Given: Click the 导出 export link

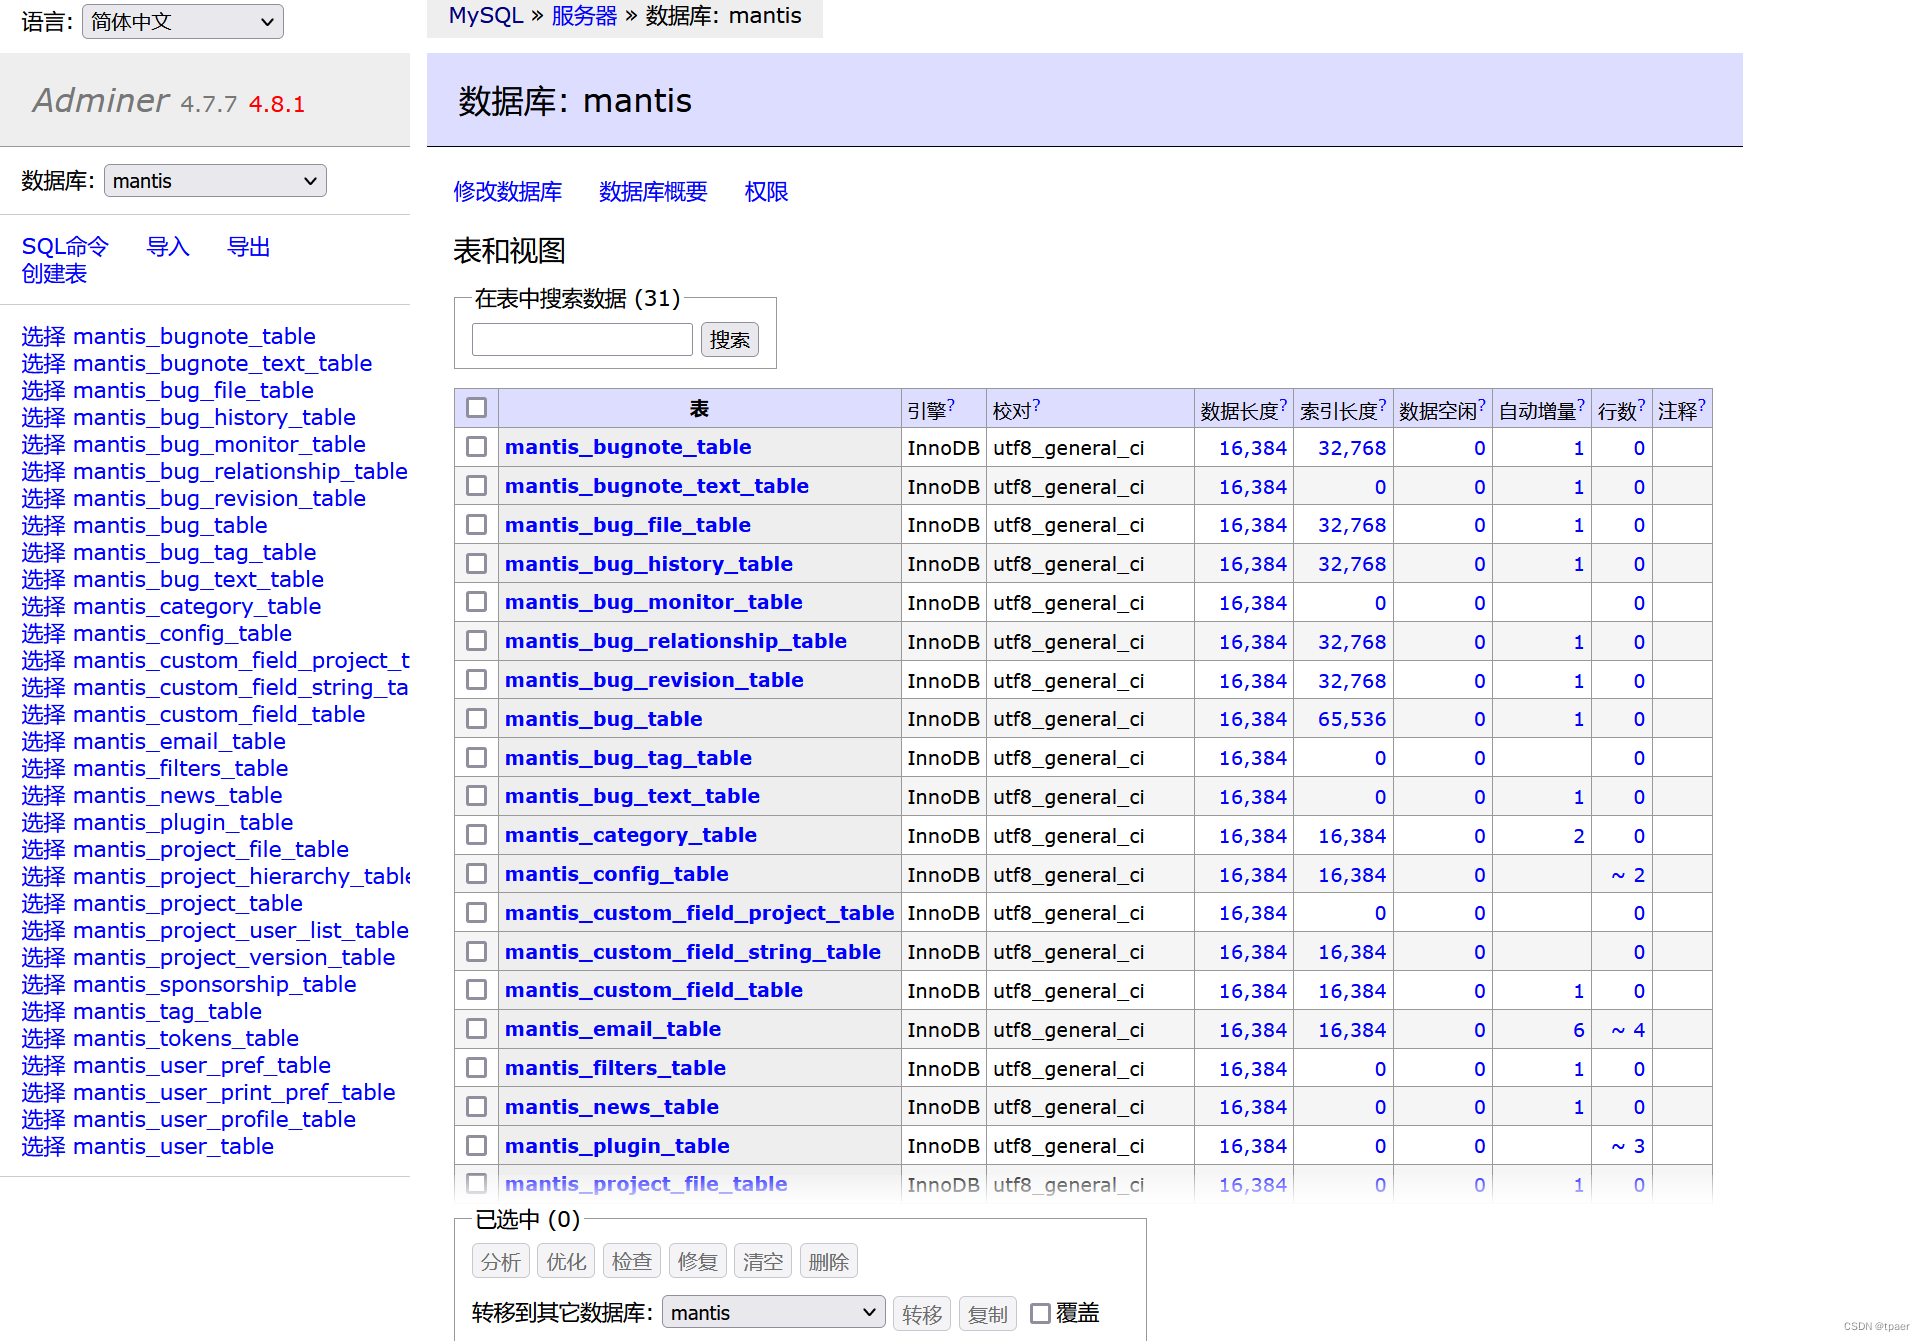Looking at the screenshot, I should 249,246.
